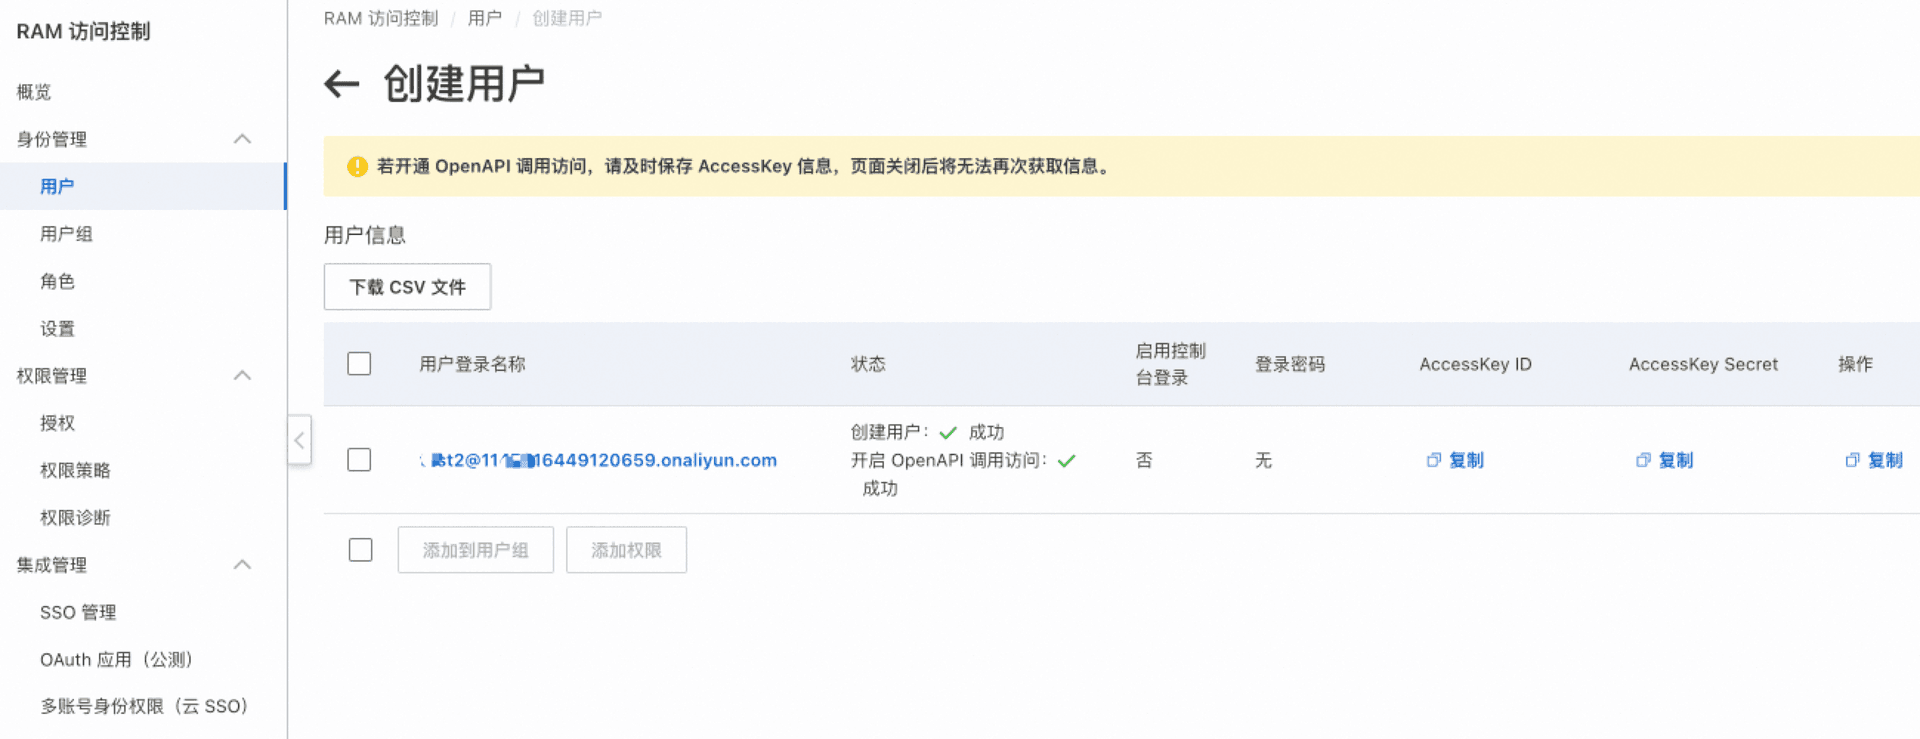Click the 用户信息 section heading
The width and height of the screenshot is (1920, 739).
tap(365, 235)
